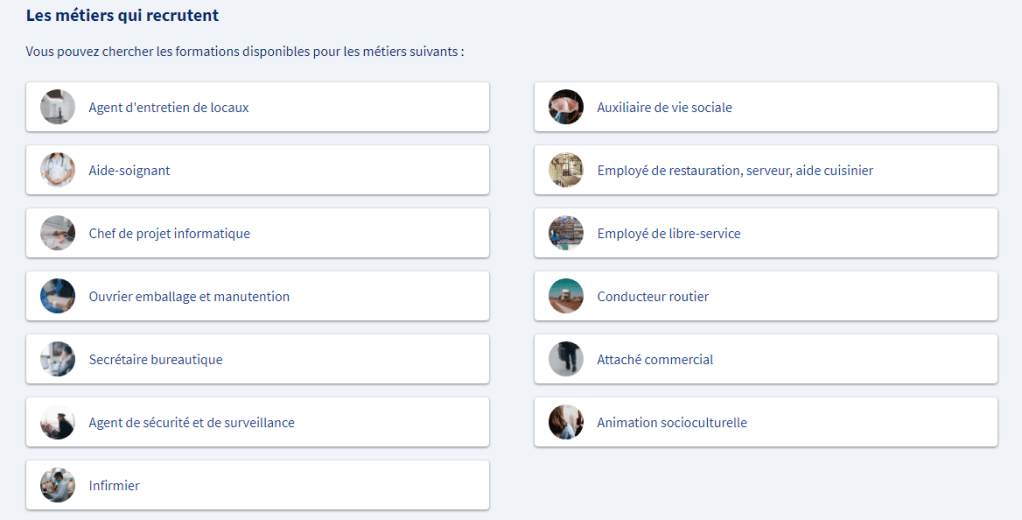Click the Employé de libre-service photo icon
The height and width of the screenshot is (520, 1022).
pos(566,233)
